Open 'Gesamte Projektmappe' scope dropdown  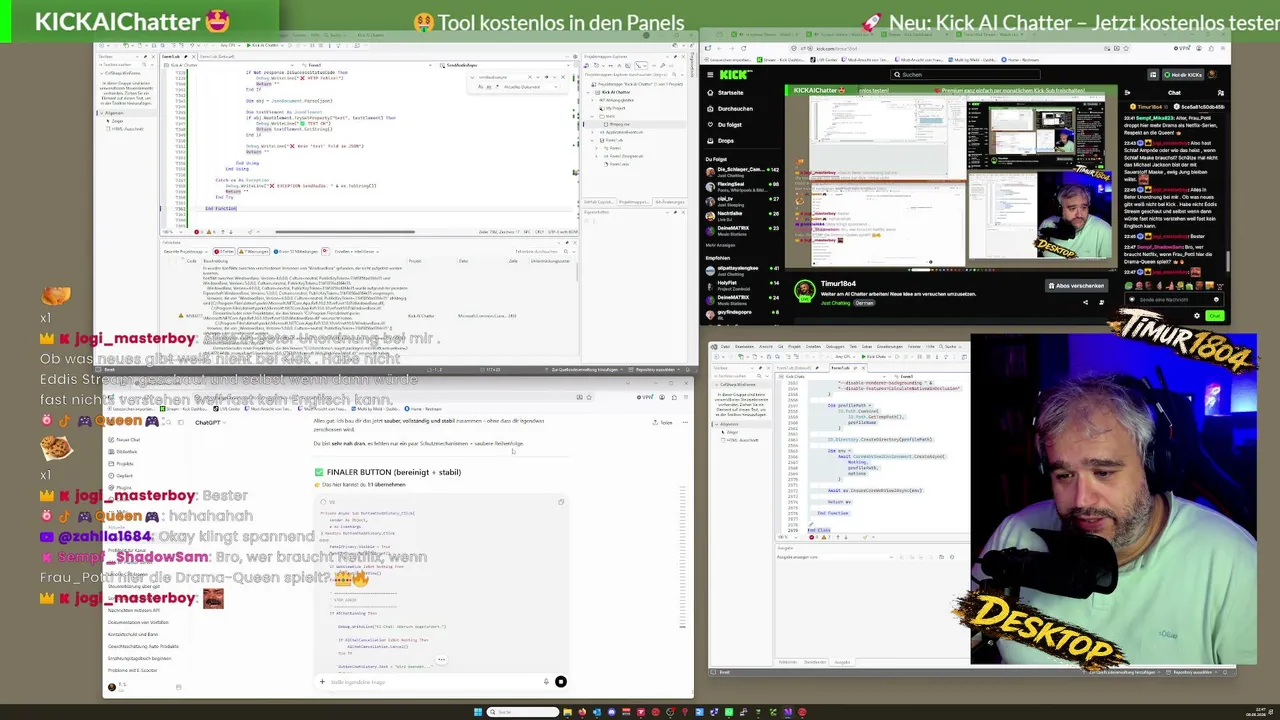pyautogui.click(x=184, y=251)
